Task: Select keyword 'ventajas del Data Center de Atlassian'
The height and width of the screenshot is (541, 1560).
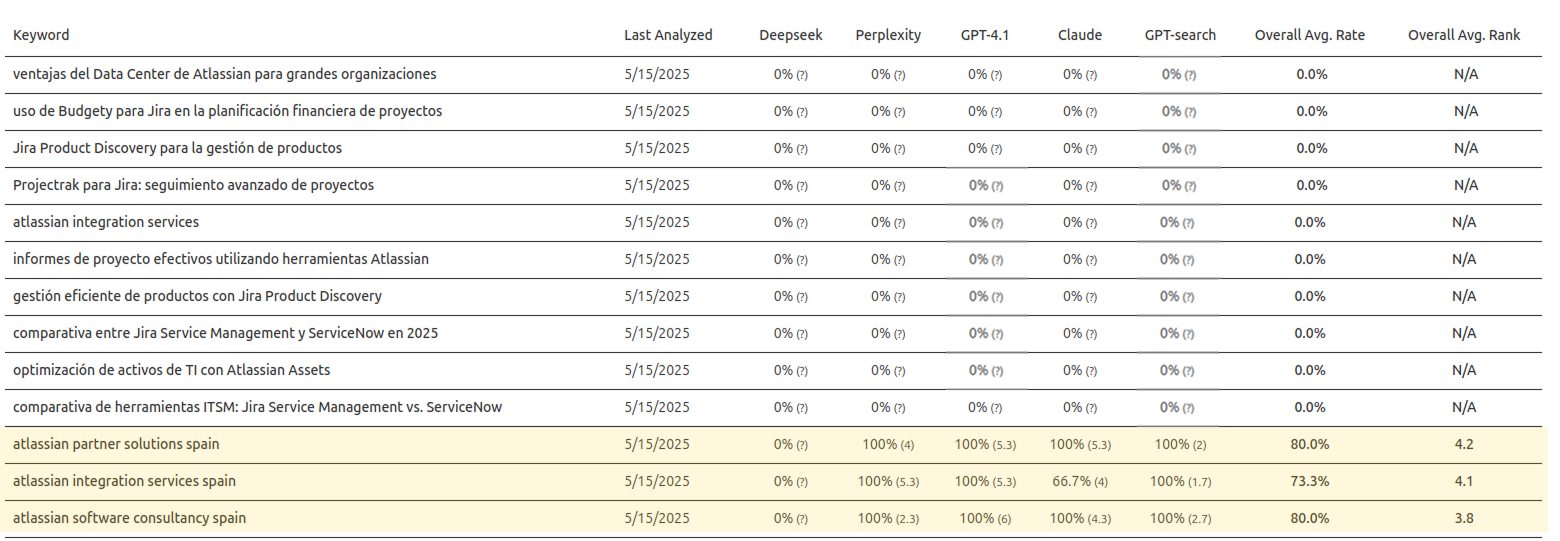Action: pyautogui.click(x=224, y=74)
